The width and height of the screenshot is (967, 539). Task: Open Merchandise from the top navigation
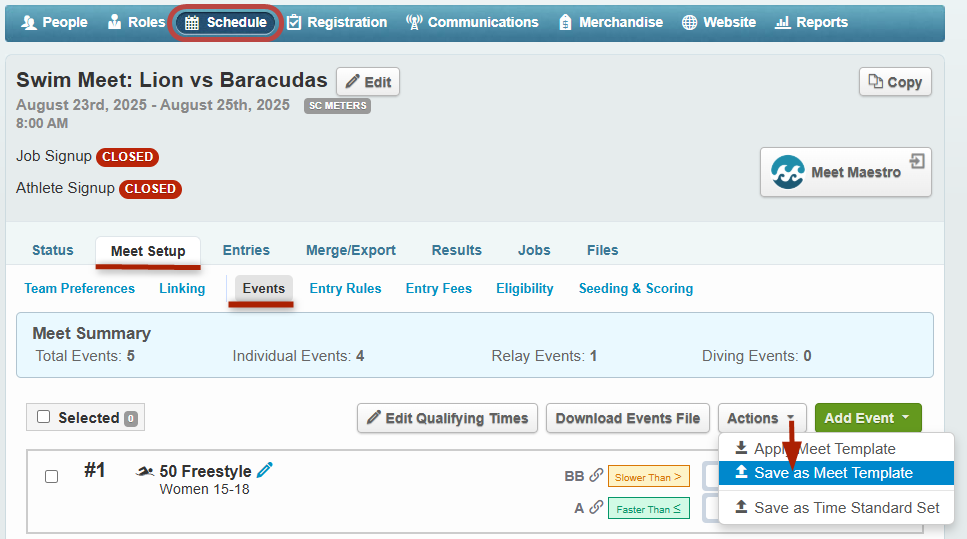point(610,22)
